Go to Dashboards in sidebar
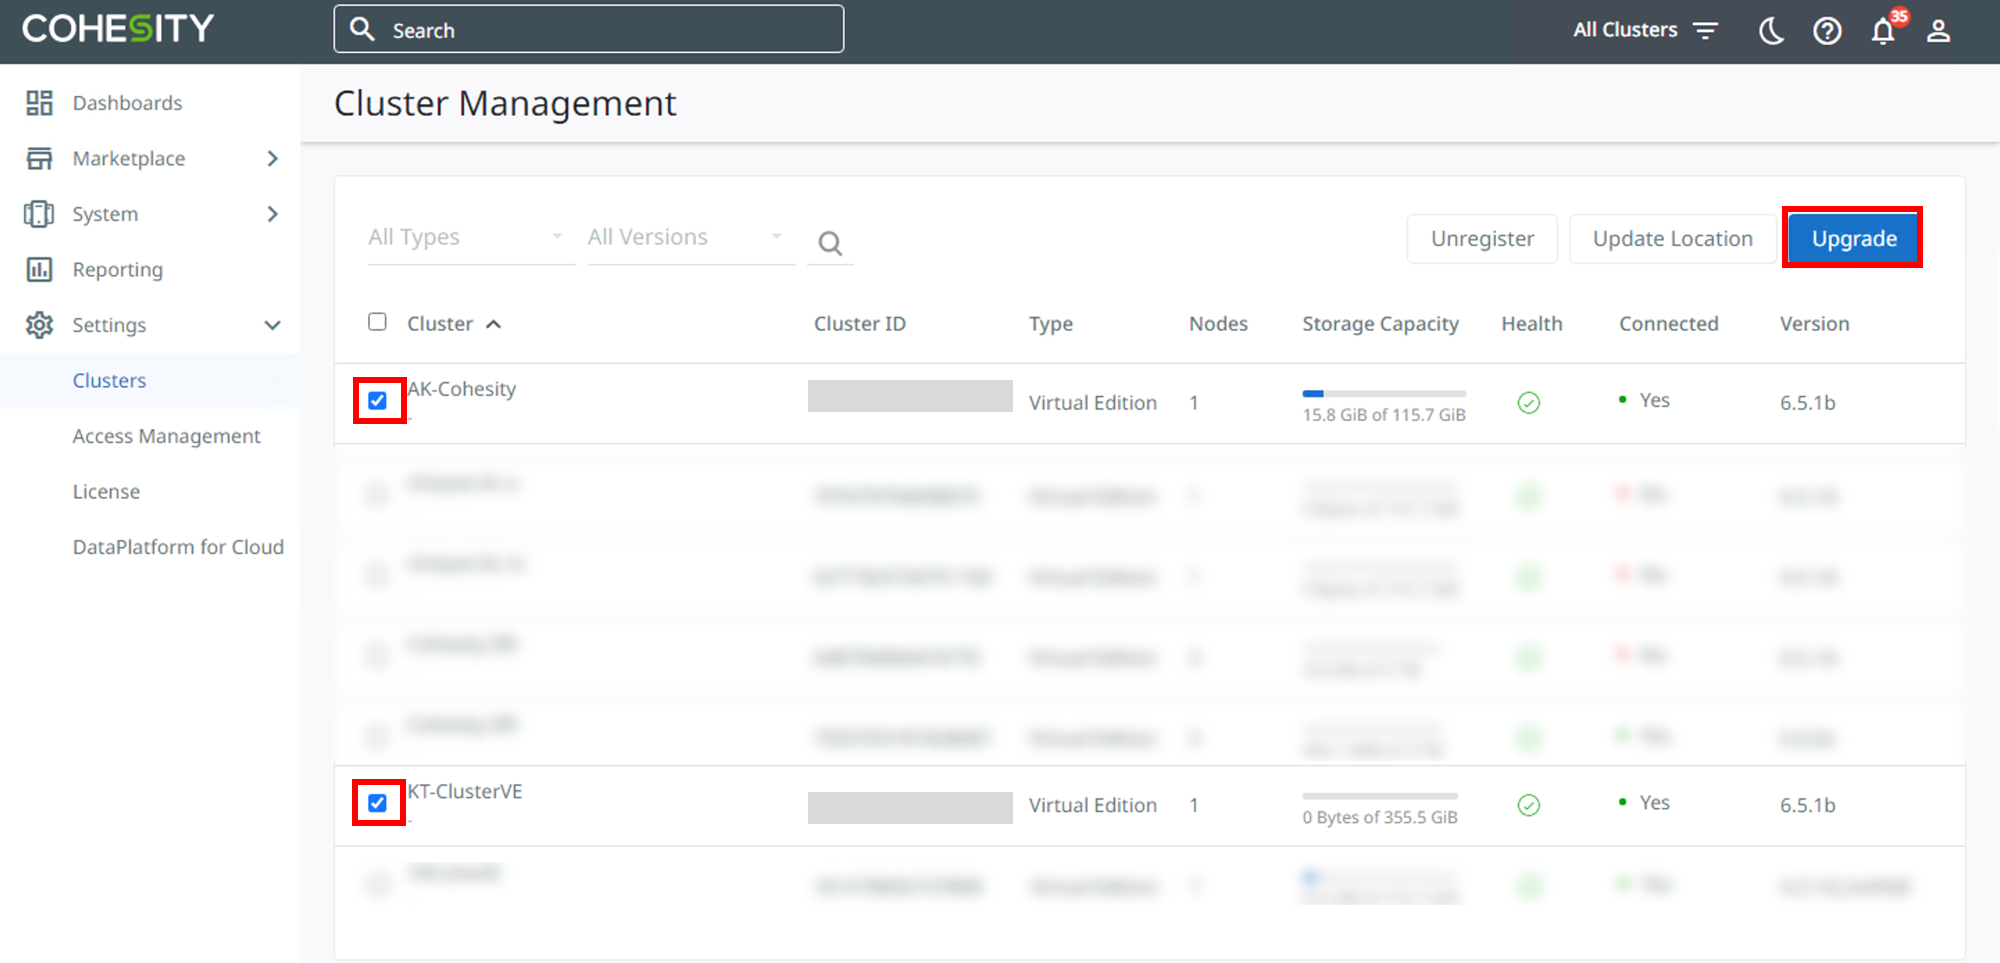Viewport: 2000px width, 963px height. [x=127, y=103]
